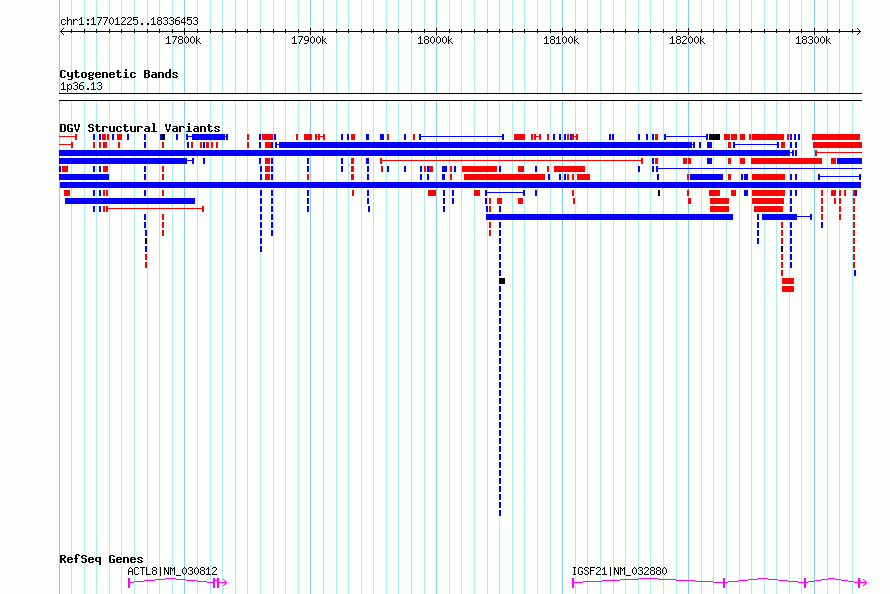Click the 17800k ruler position label
The height and width of the screenshot is (594, 890).
[183, 40]
